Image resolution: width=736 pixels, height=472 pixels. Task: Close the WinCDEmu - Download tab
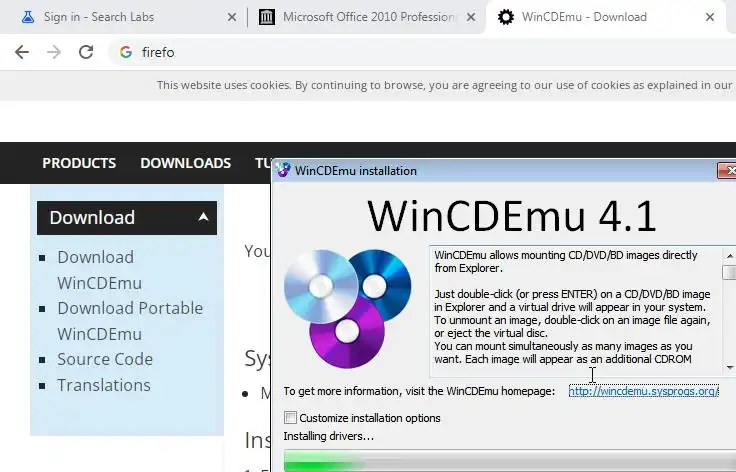pos(710,17)
